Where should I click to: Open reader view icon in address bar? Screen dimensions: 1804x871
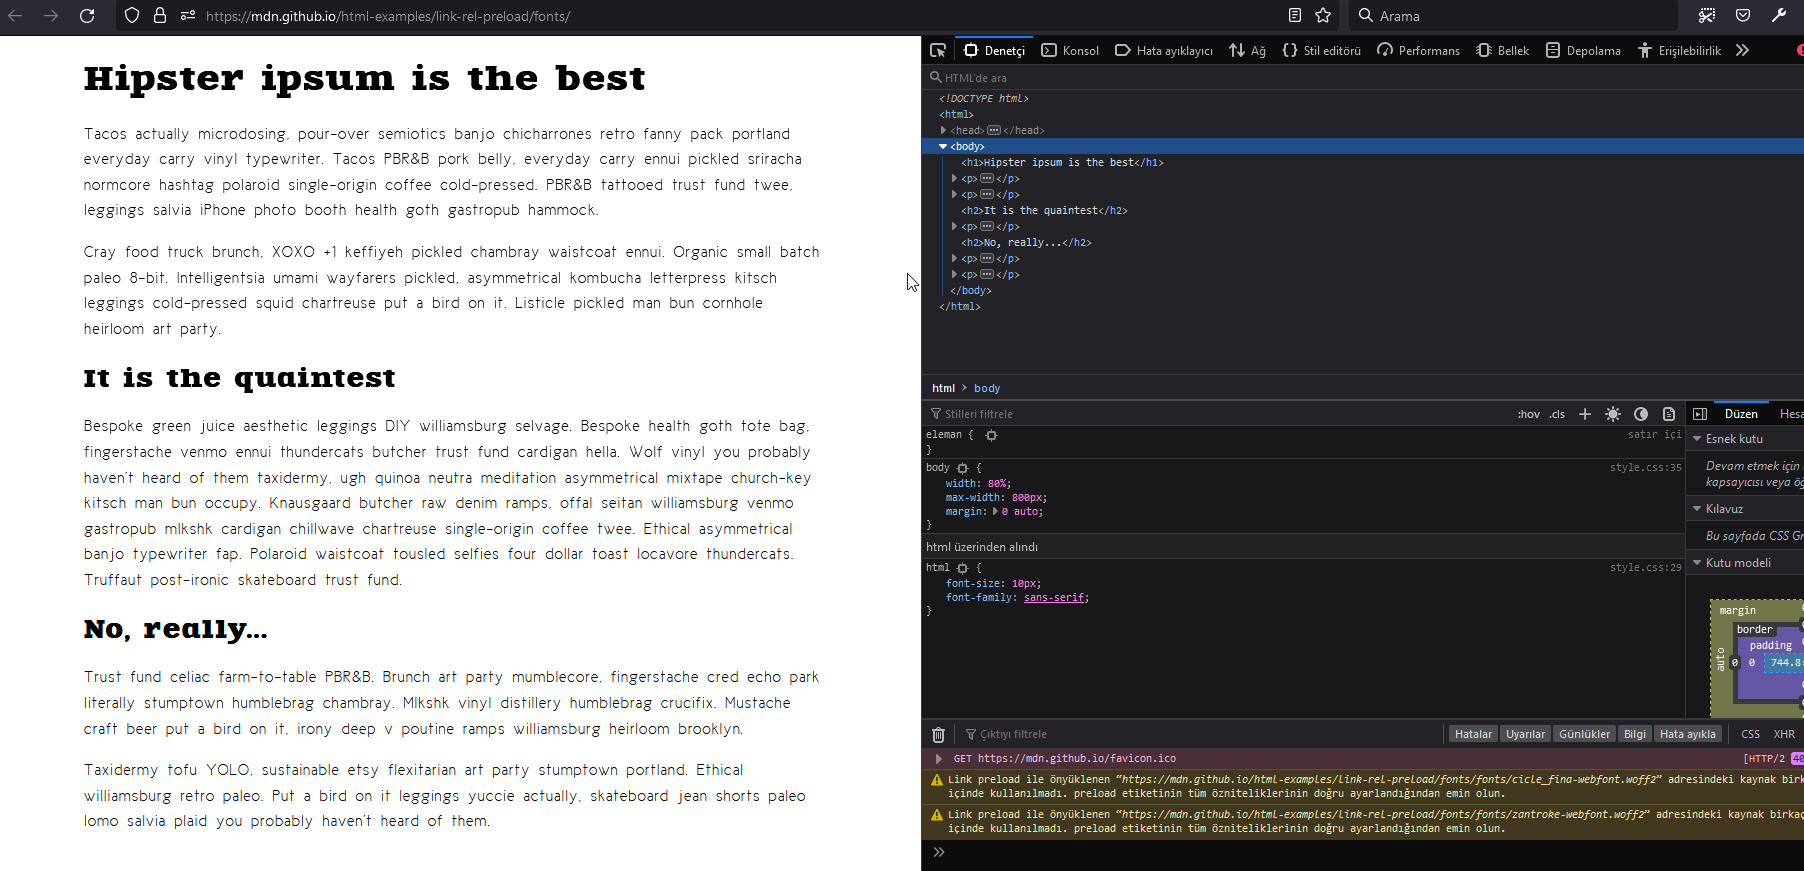tap(1294, 16)
